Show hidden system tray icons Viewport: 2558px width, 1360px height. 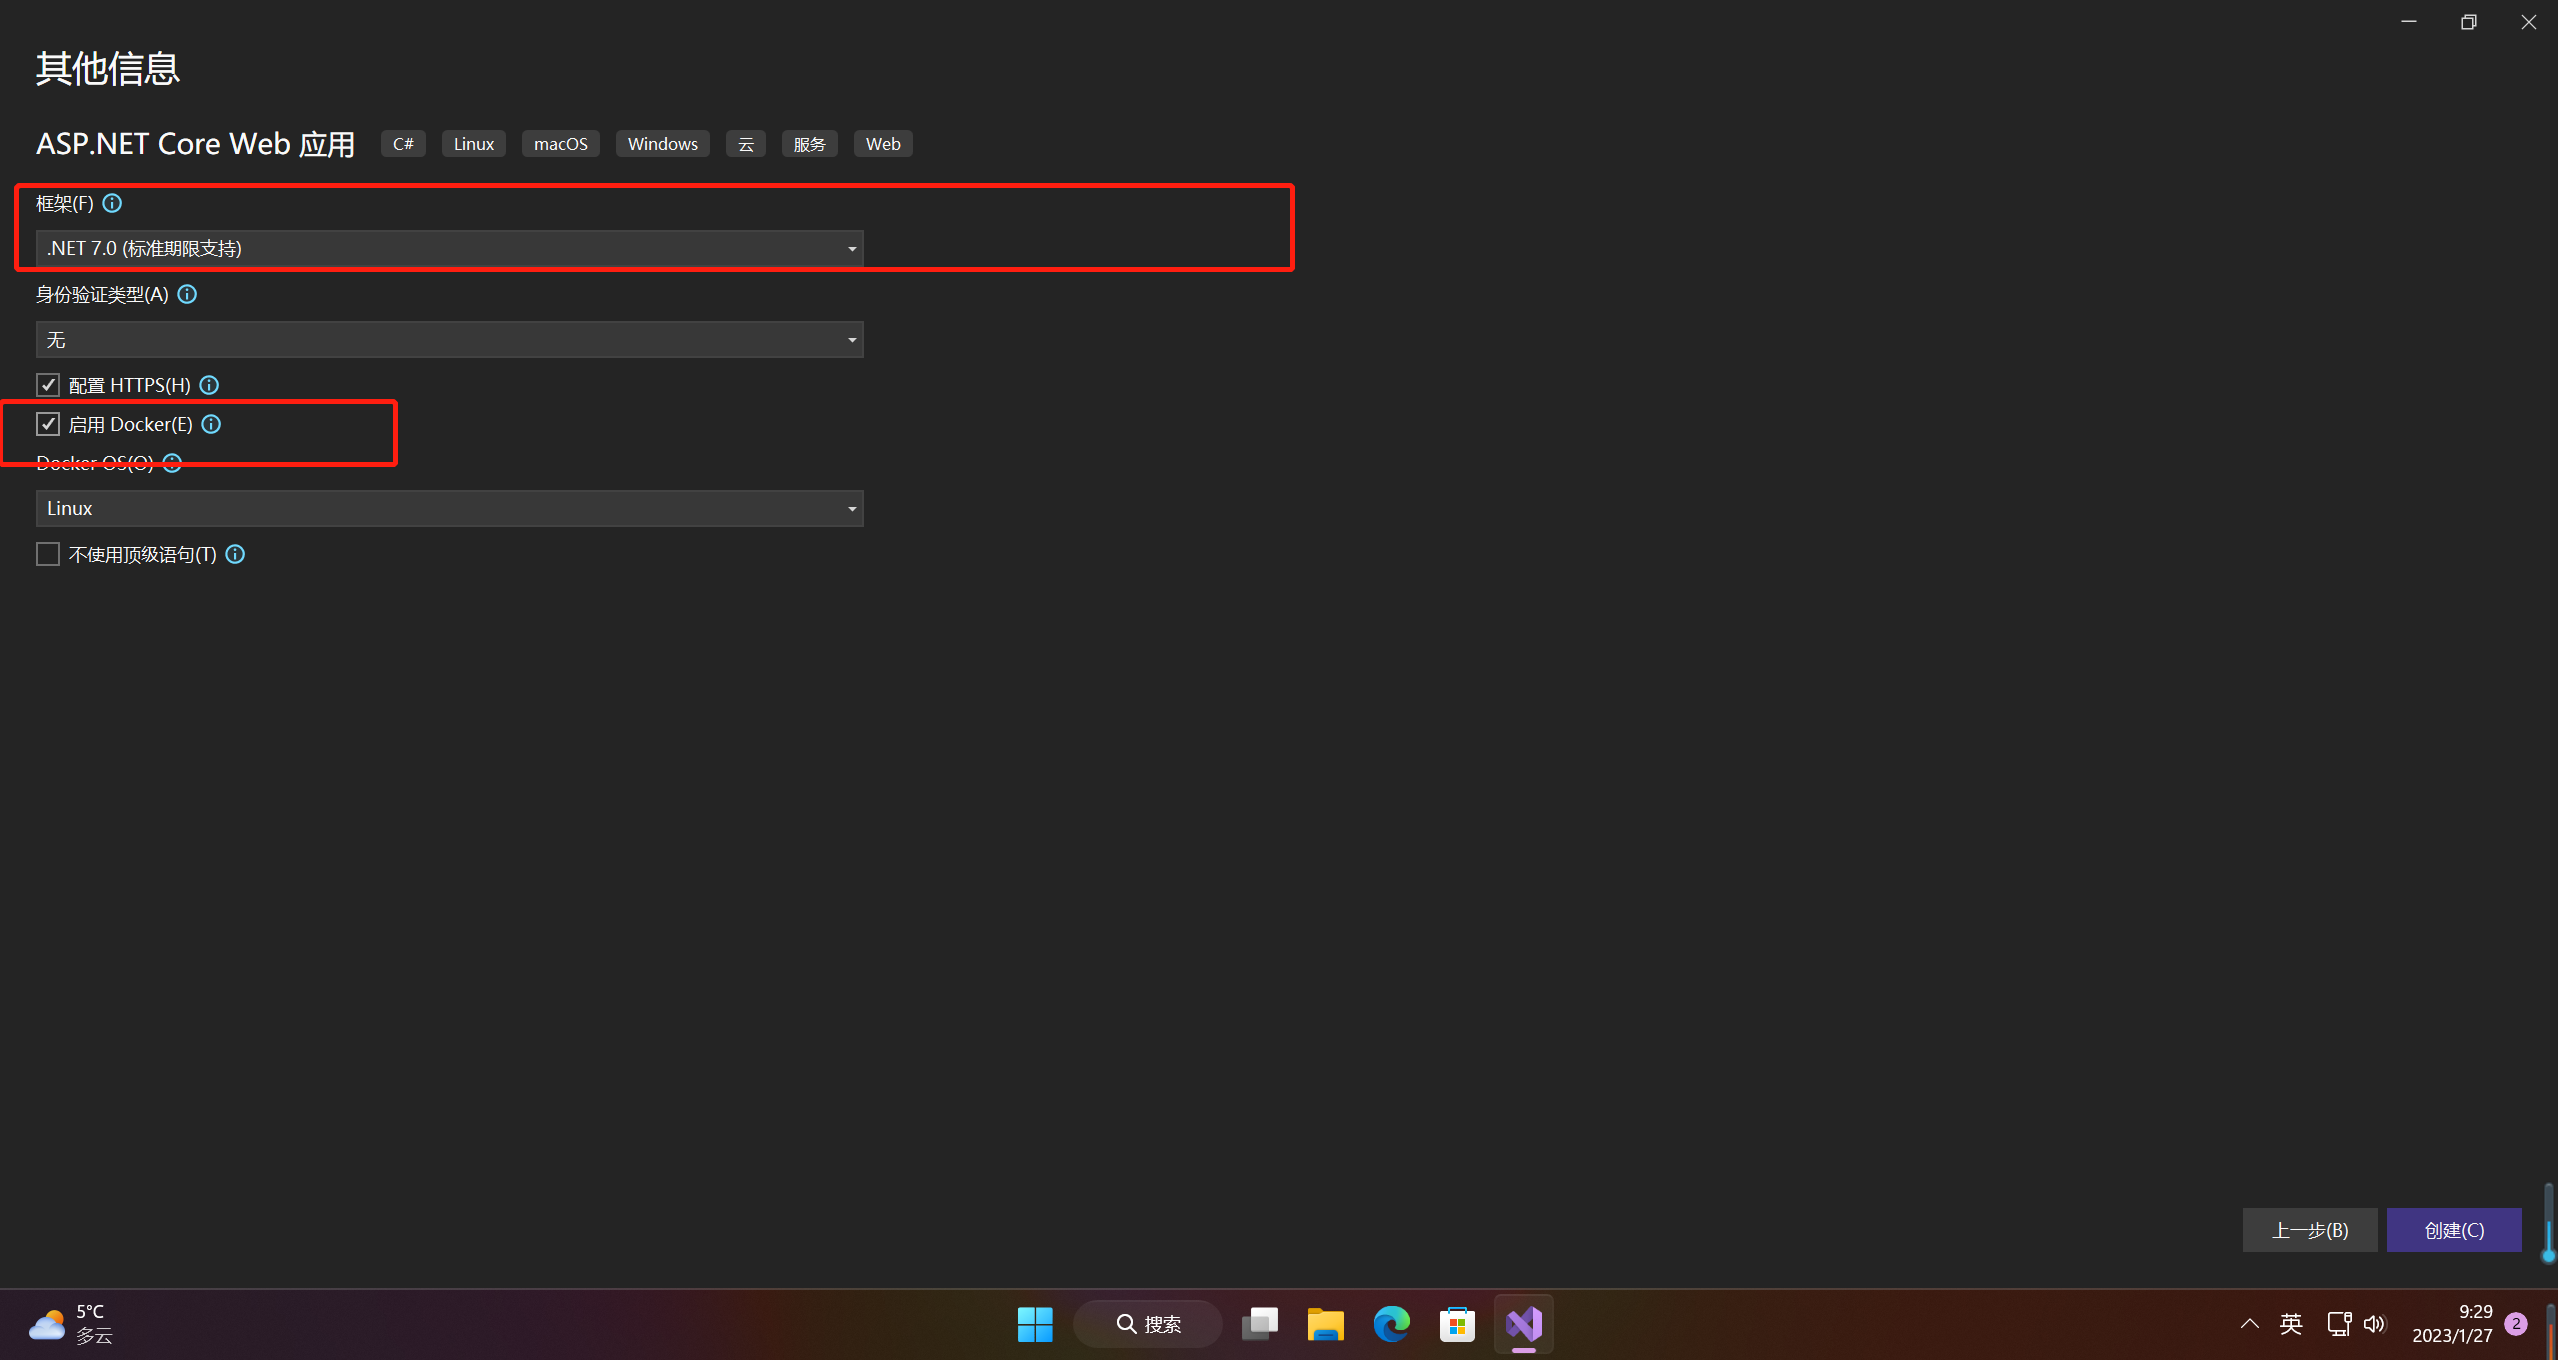2250,1324
